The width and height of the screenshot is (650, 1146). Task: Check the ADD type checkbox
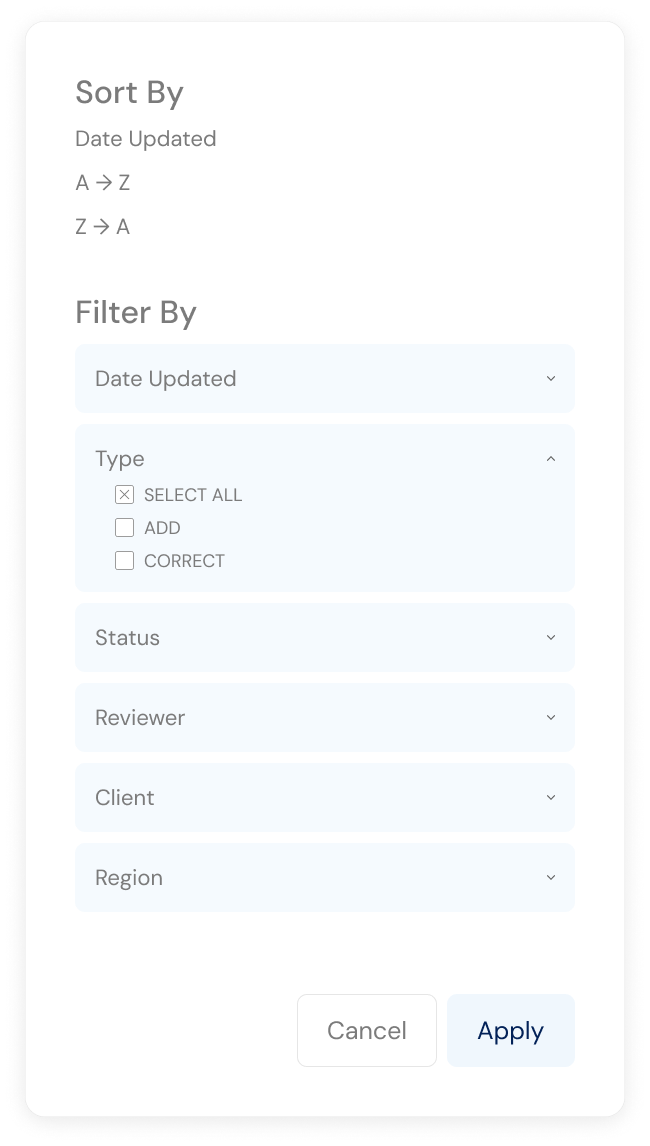124,528
